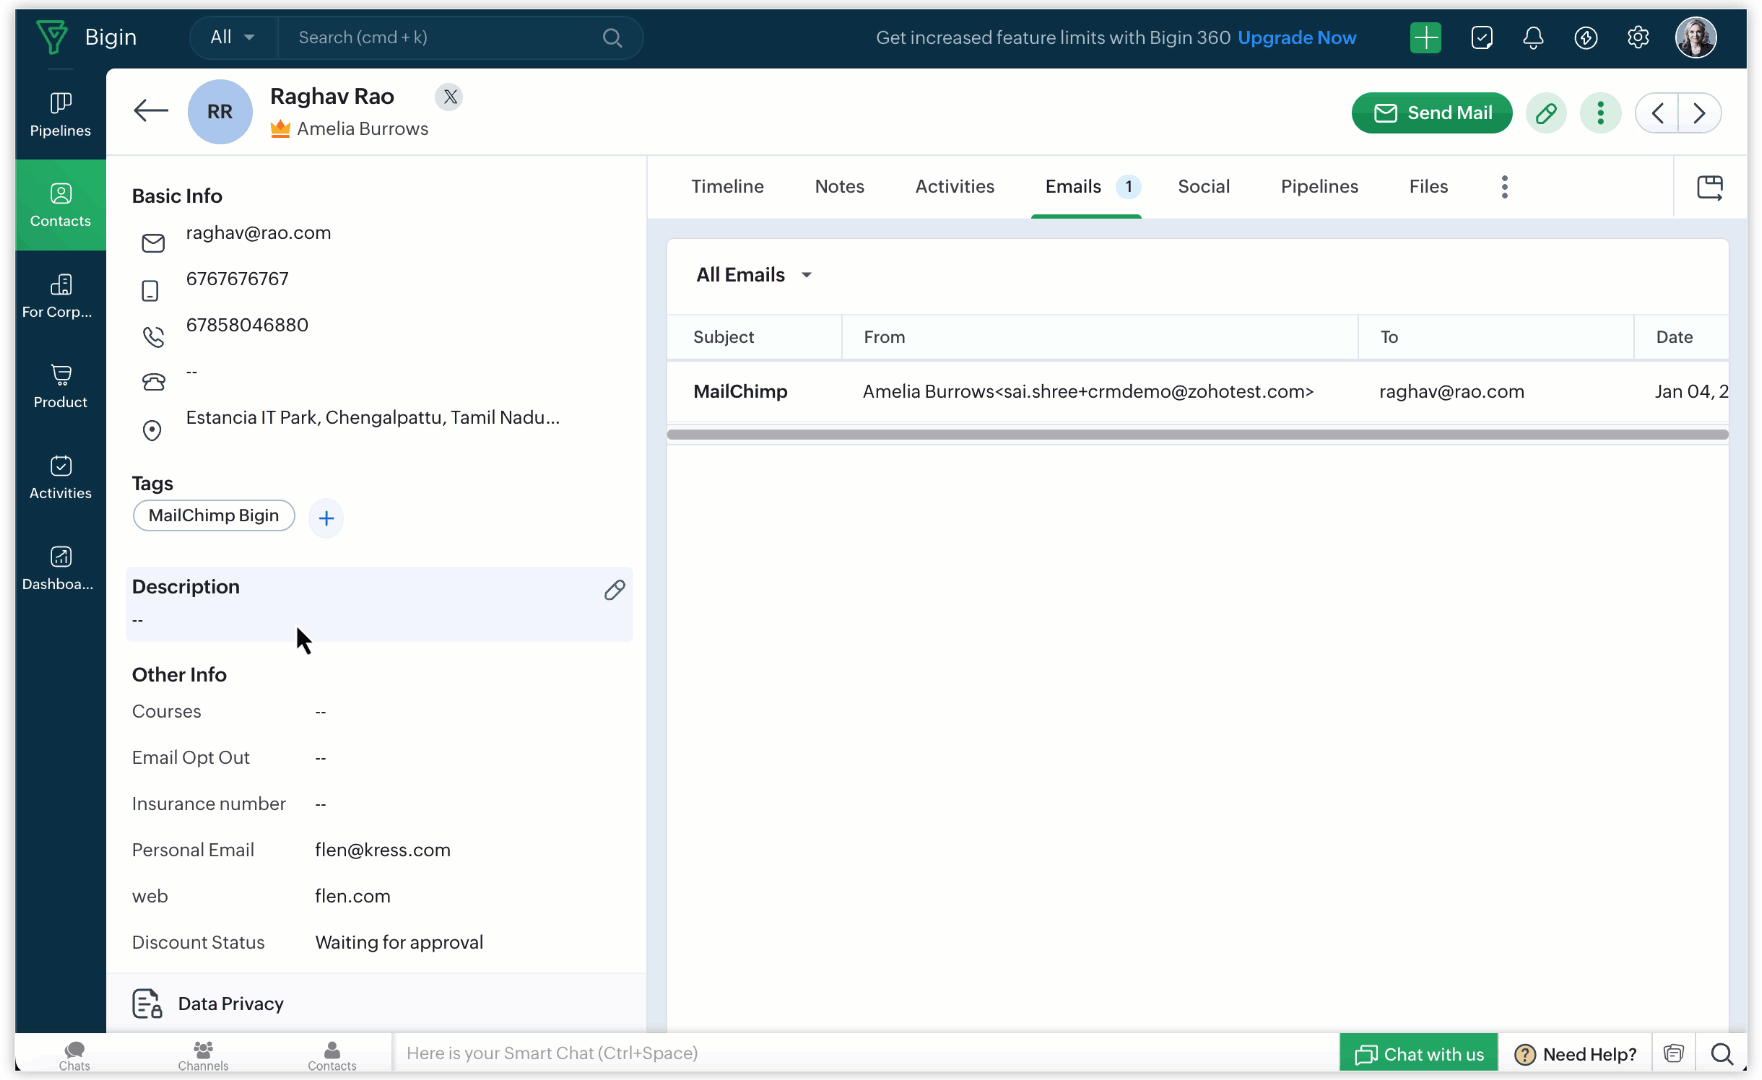Click the raghav@rao.com email in Basic Info

click(258, 233)
